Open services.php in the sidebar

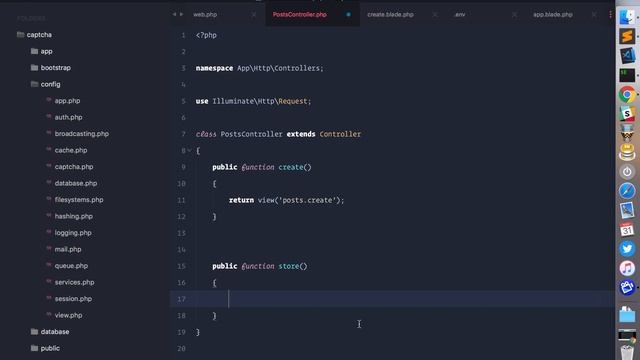74,282
